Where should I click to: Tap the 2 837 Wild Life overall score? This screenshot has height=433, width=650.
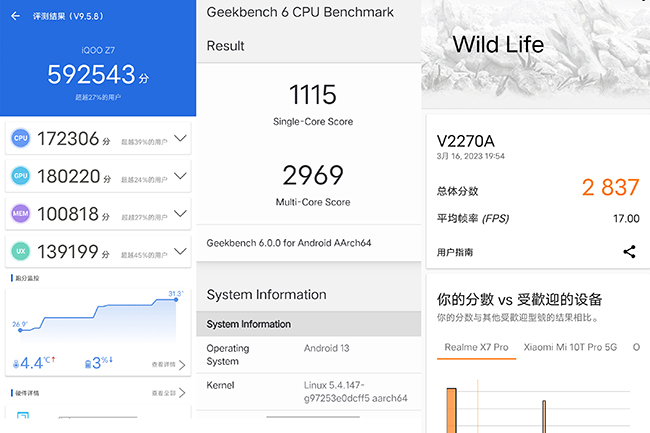coord(610,187)
